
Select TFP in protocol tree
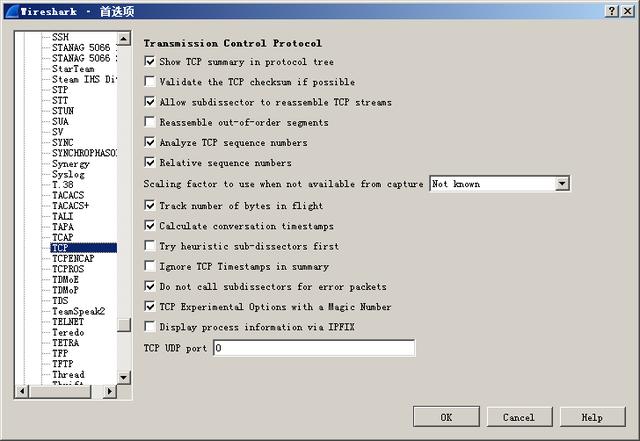pos(60,354)
